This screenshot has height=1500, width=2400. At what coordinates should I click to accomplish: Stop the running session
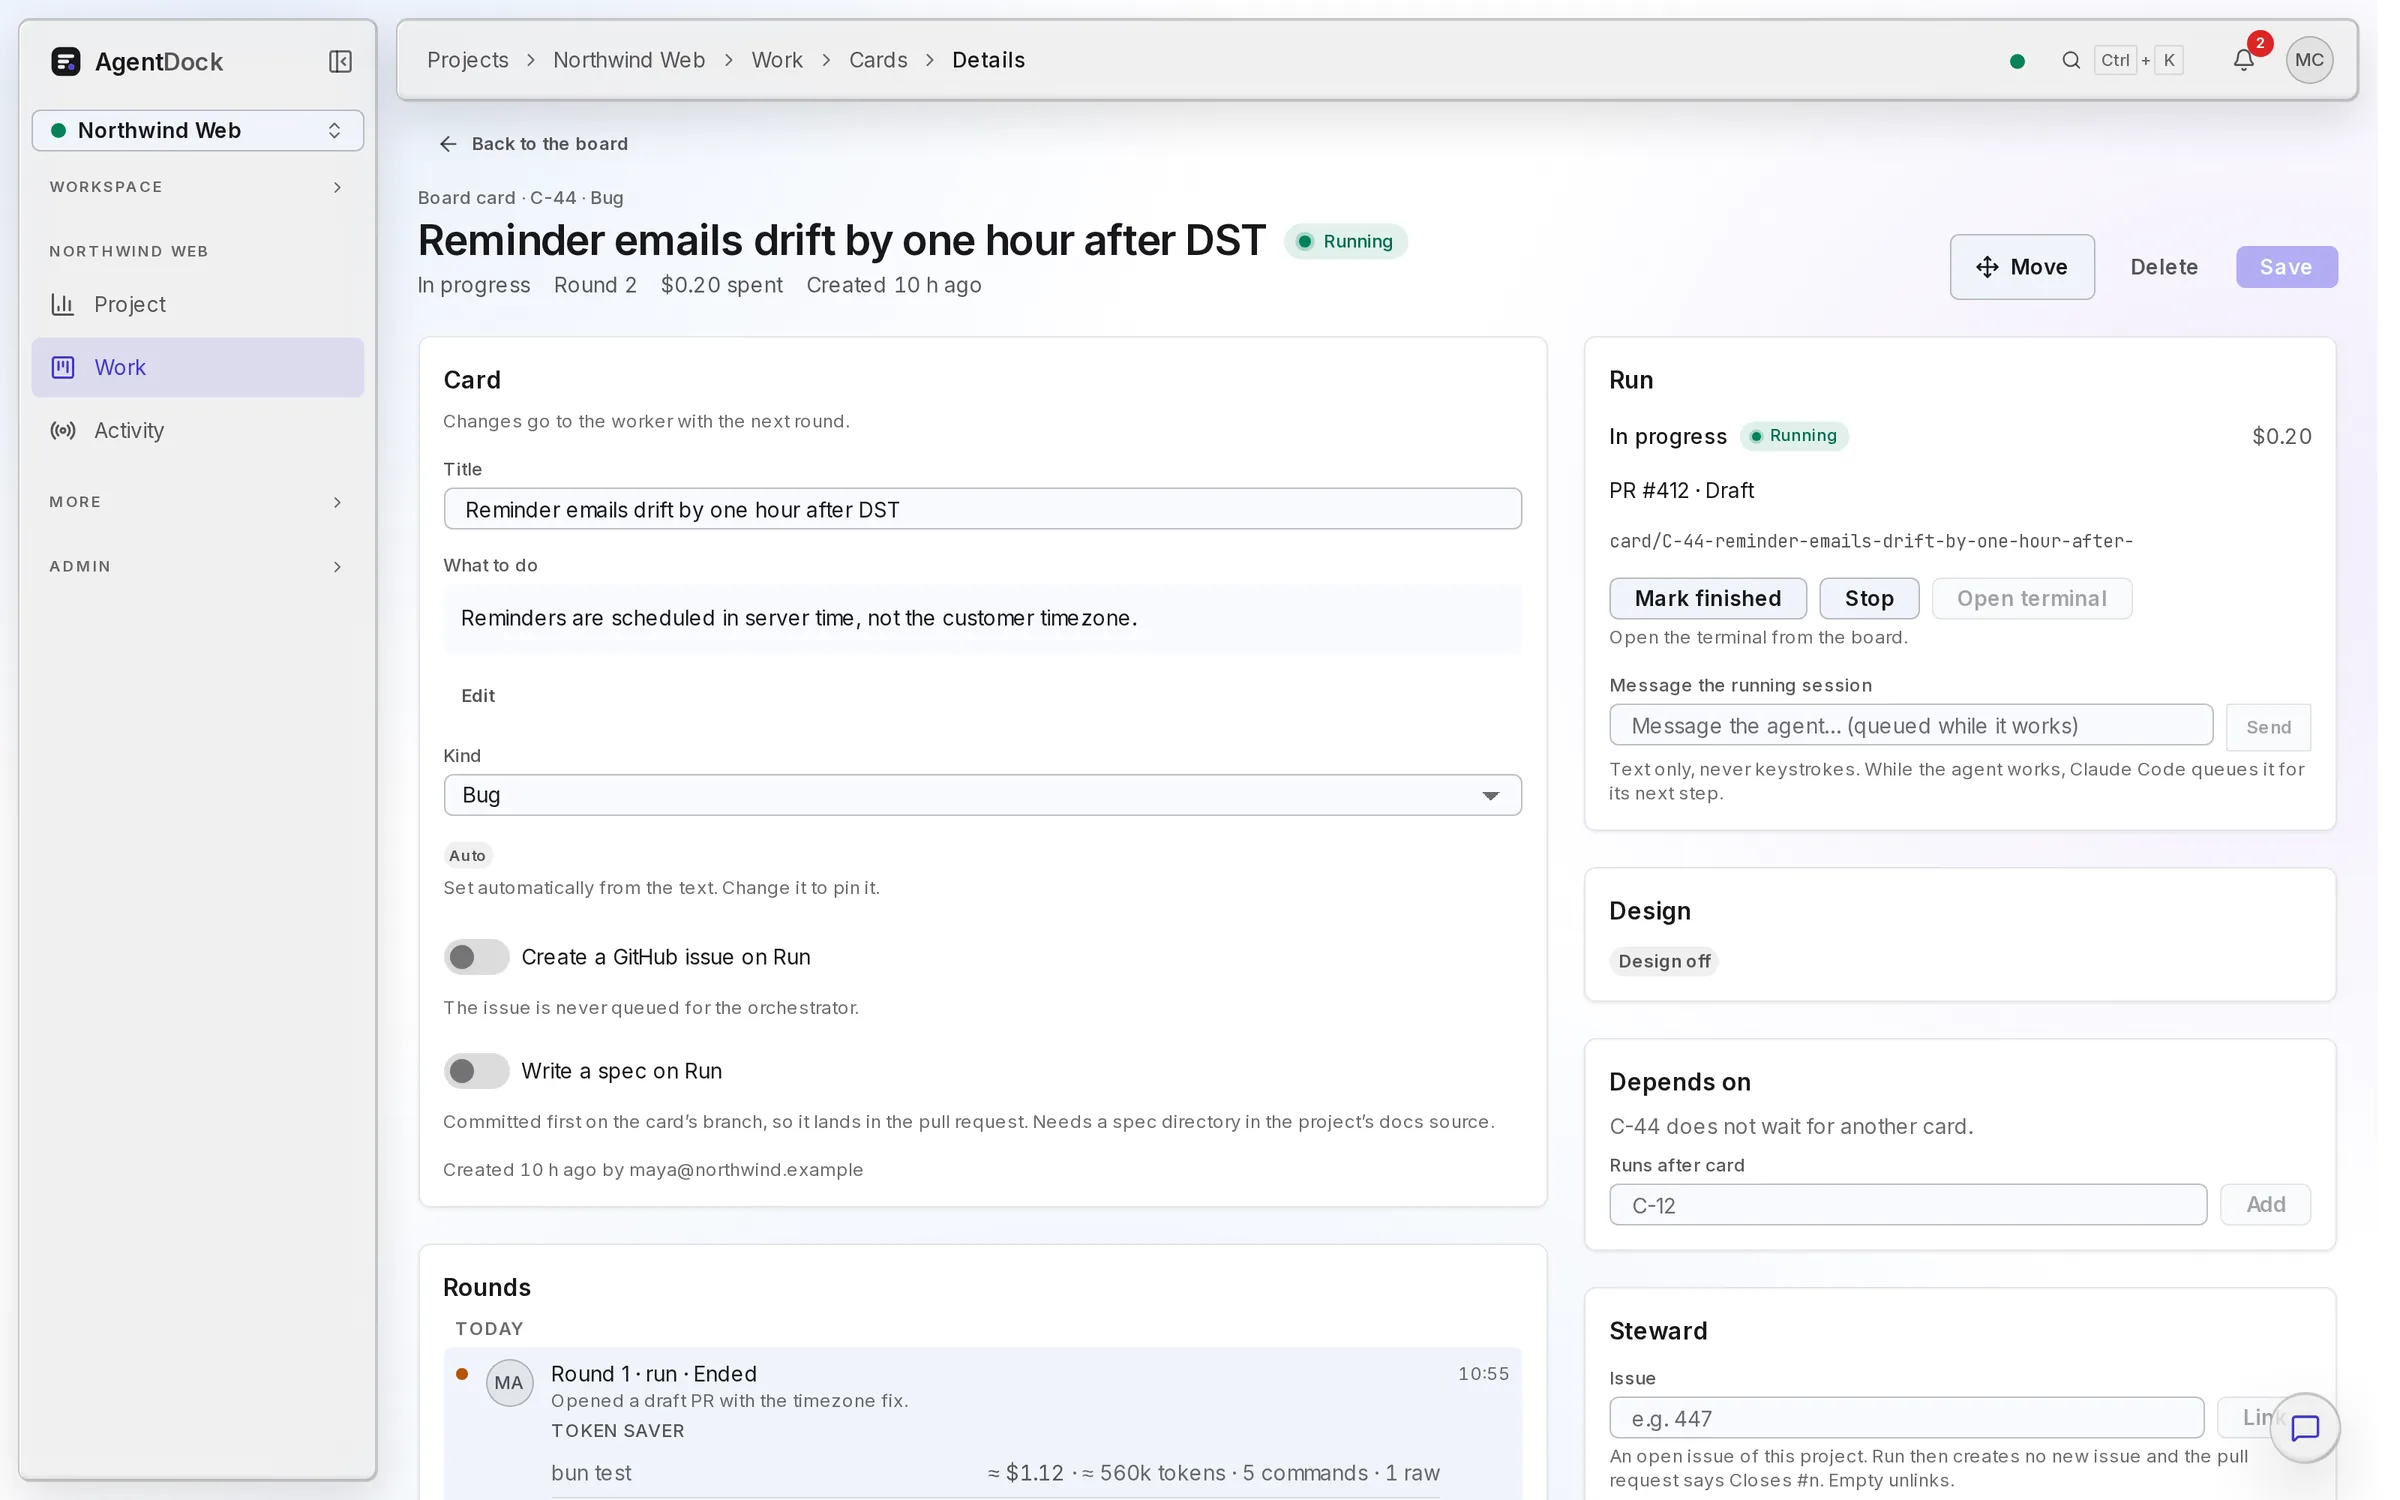point(1868,598)
